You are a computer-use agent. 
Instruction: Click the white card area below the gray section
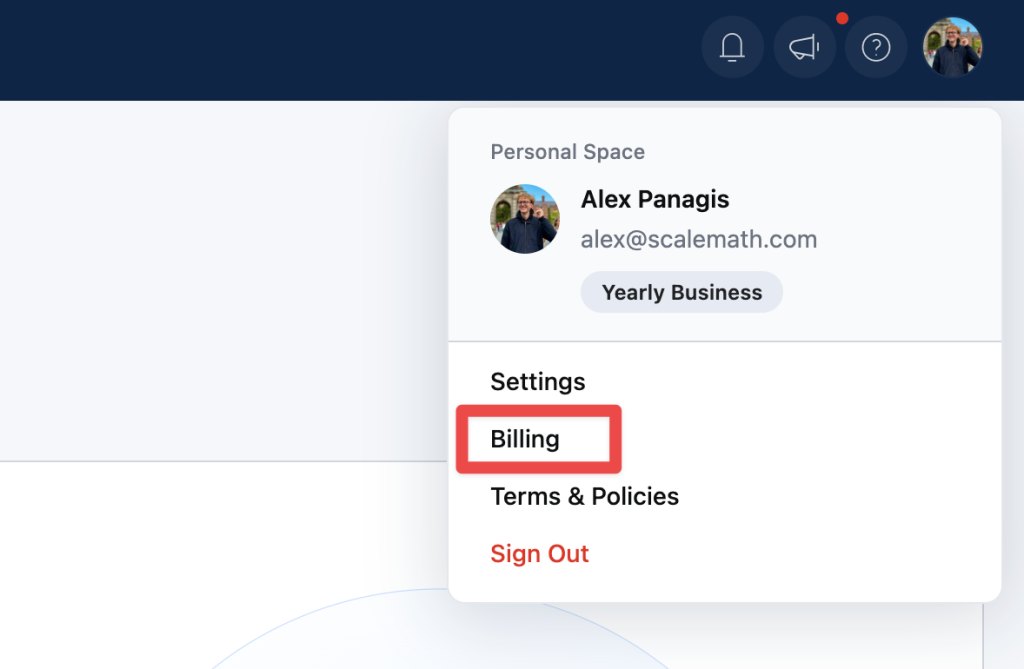point(222,523)
